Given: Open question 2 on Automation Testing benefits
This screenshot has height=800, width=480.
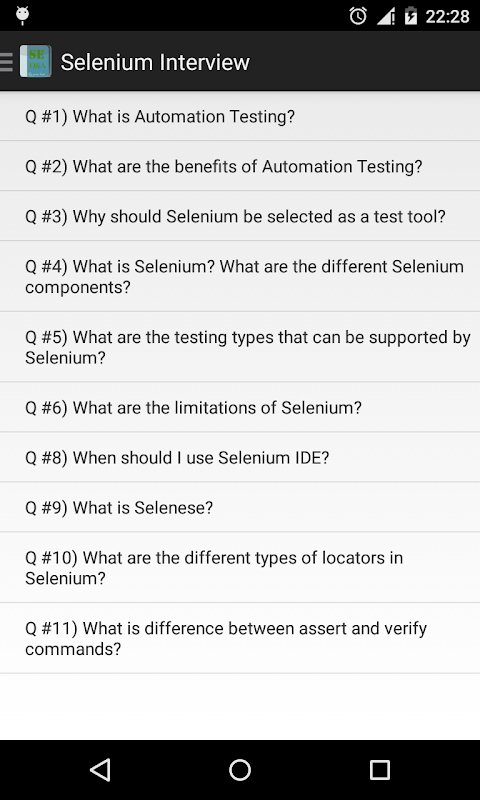Looking at the screenshot, I should (x=240, y=166).
